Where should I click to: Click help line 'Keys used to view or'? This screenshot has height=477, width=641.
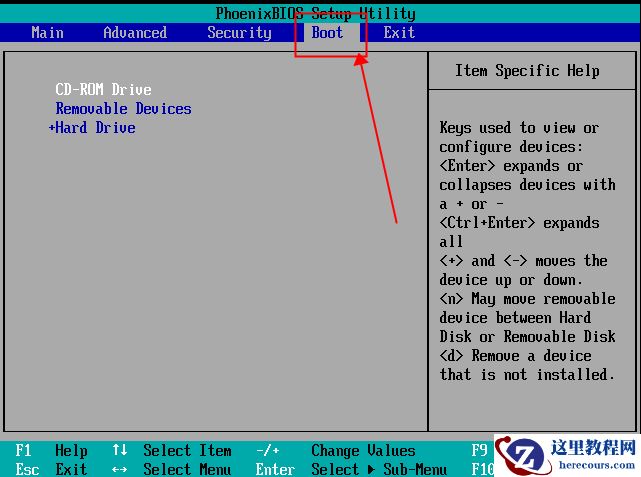[x=519, y=128]
